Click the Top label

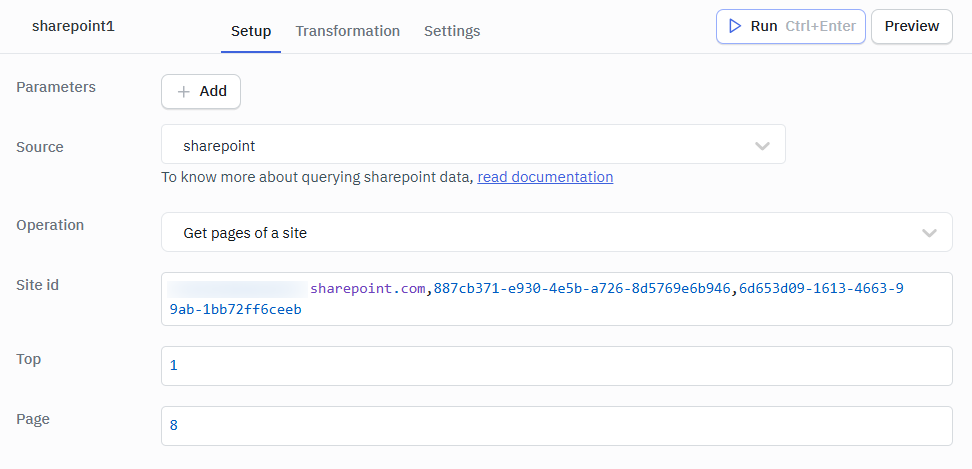coord(29,359)
